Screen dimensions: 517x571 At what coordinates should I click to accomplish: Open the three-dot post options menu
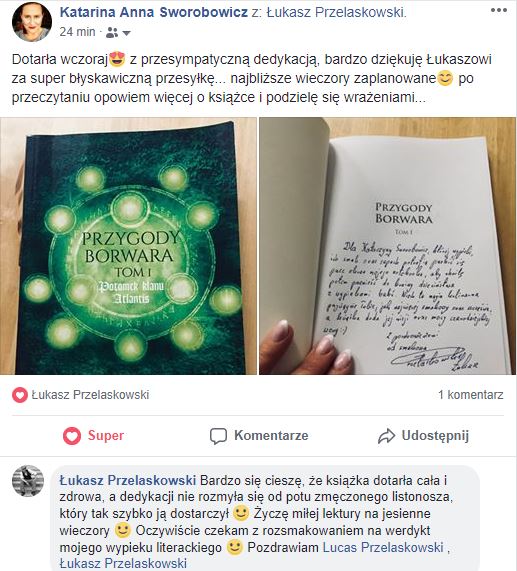498,10
